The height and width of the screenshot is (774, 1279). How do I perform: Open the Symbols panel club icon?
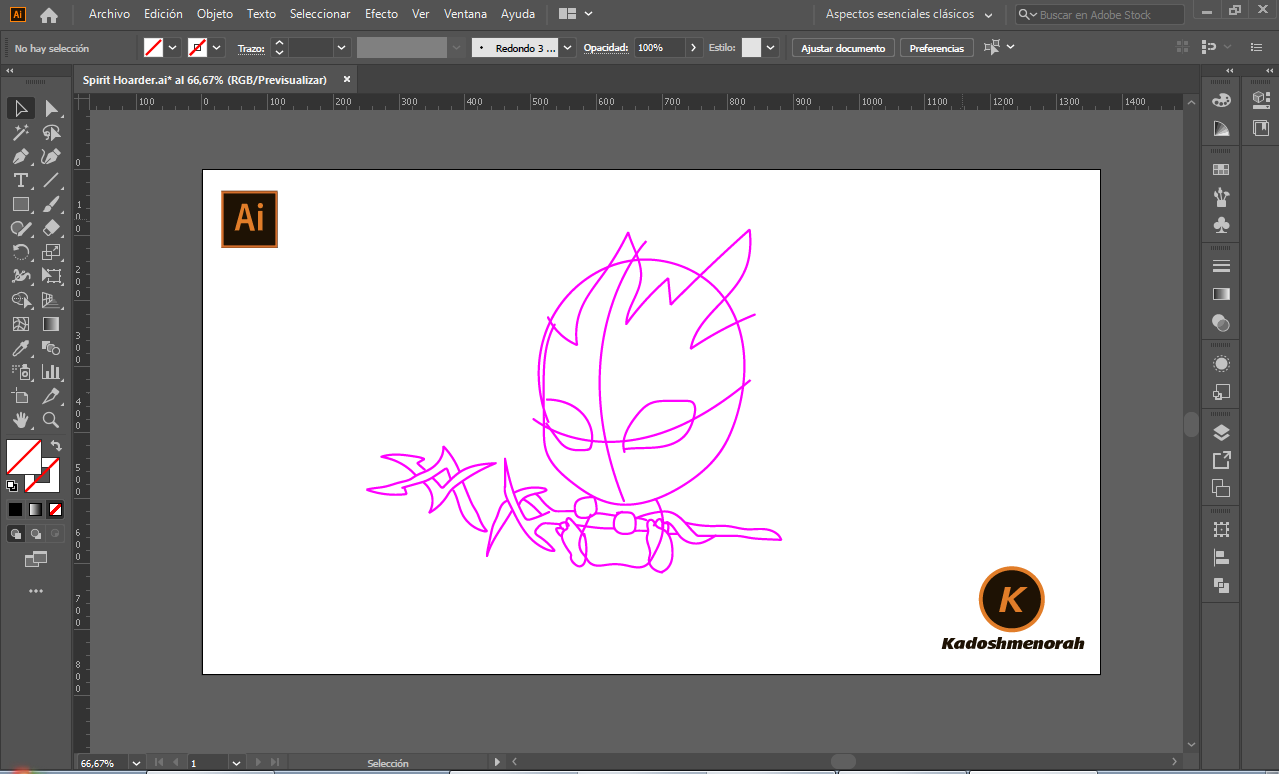click(1221, 226)
